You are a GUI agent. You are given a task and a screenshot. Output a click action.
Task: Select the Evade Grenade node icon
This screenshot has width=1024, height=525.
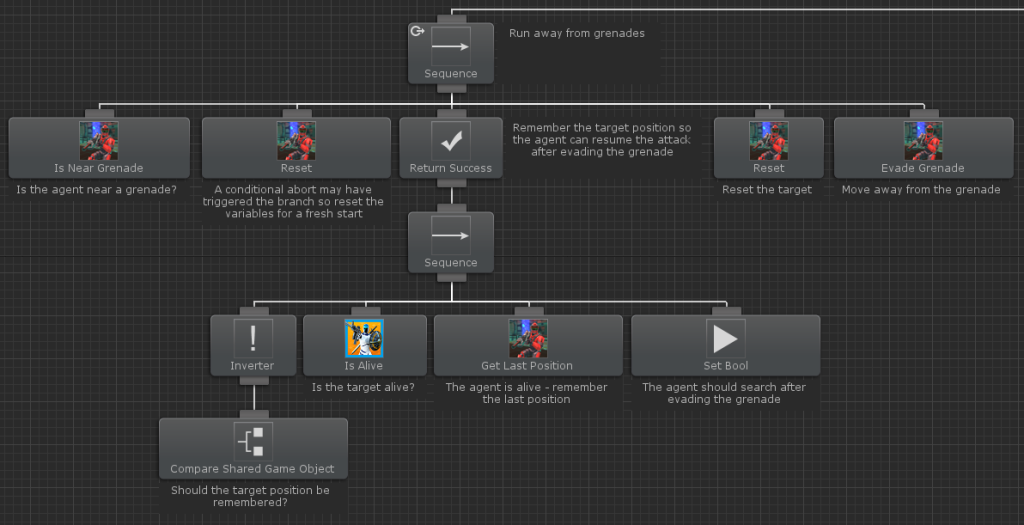coord(923,140)
